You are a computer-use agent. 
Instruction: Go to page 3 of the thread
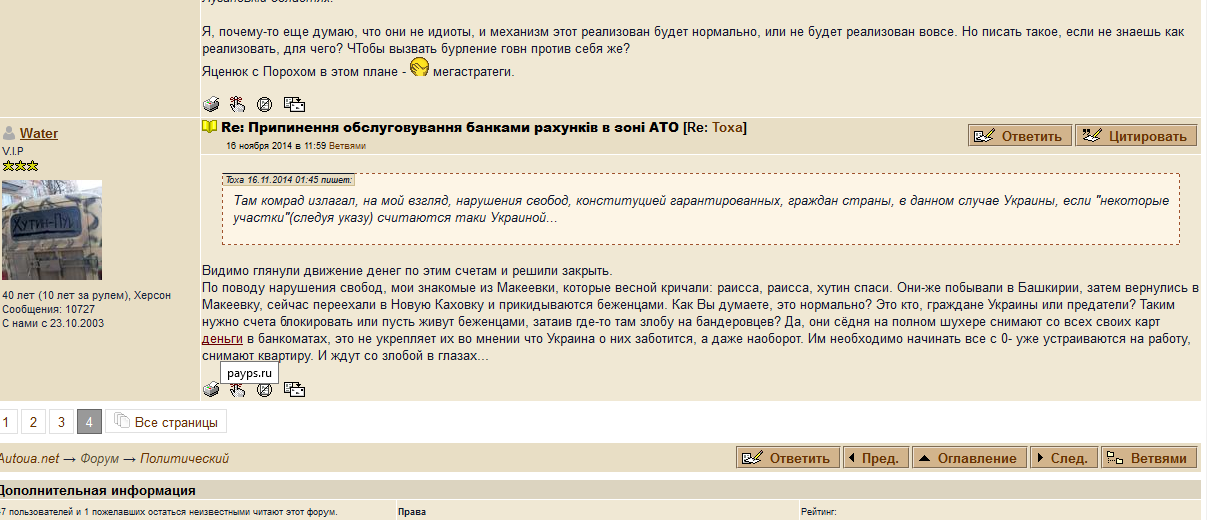pos(61,422)
